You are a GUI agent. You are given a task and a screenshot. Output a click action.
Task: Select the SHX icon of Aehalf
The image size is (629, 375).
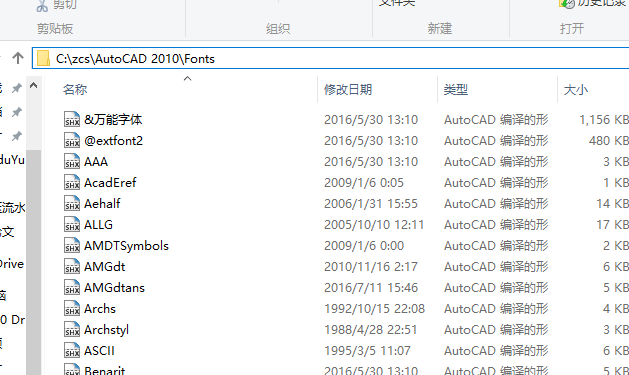click(72, 204)
